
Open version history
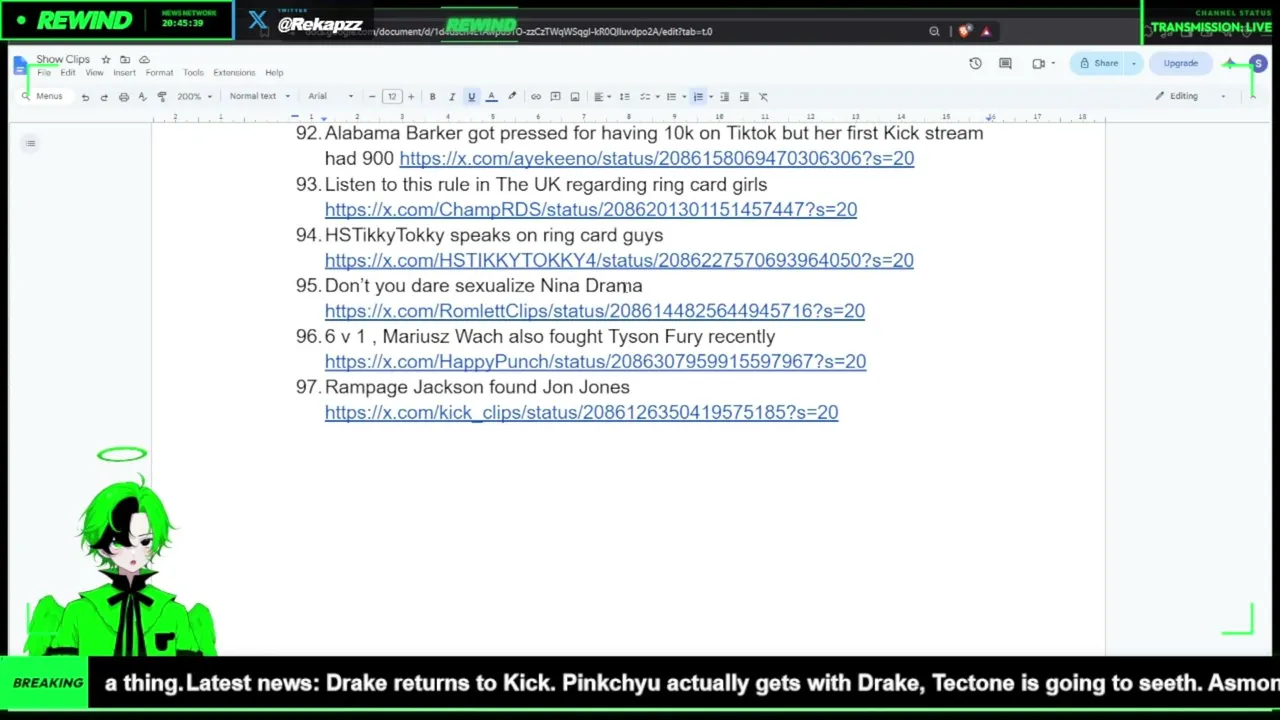coord(976,64)
